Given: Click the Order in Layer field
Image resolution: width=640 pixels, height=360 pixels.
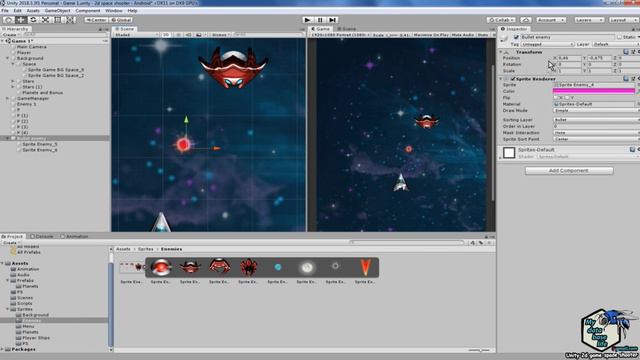Looking at the screenshot, I should point(596,126).
